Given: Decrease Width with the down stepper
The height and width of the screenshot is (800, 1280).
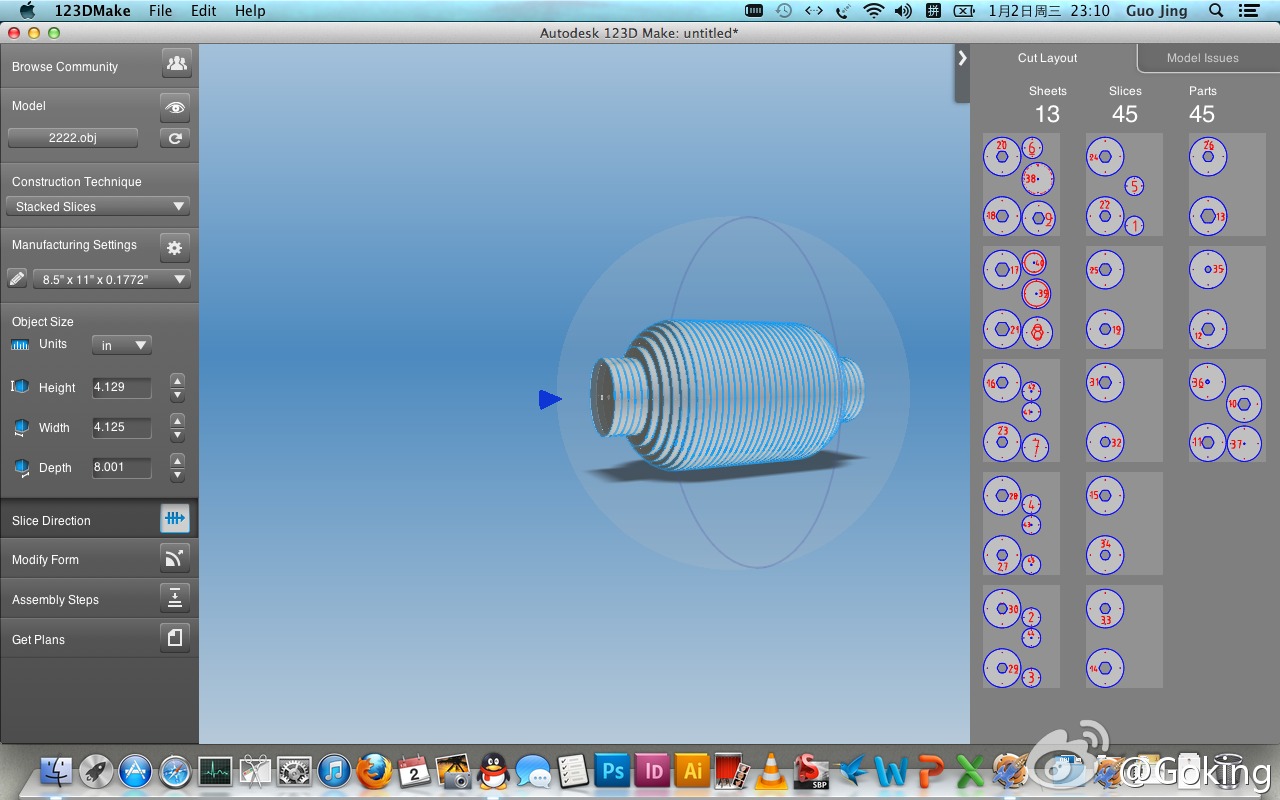Looking at the screenshot, I should click(x=177, y=435).
